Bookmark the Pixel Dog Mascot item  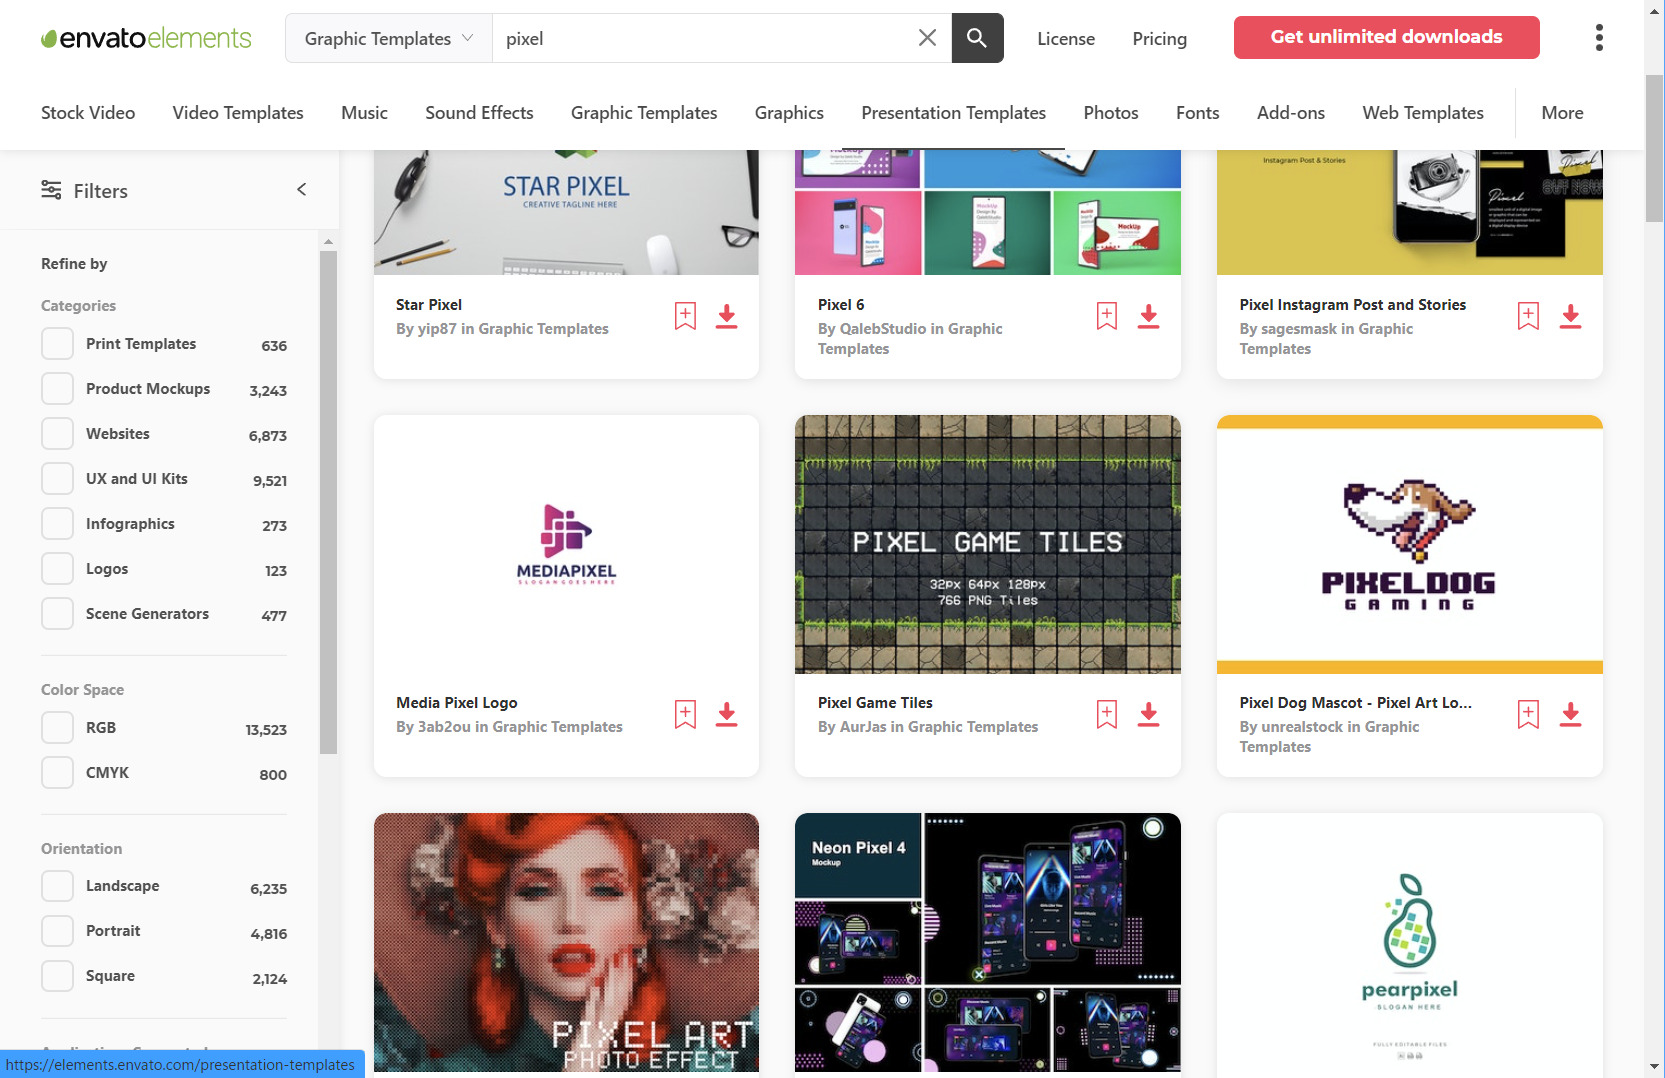(1528, 714)
